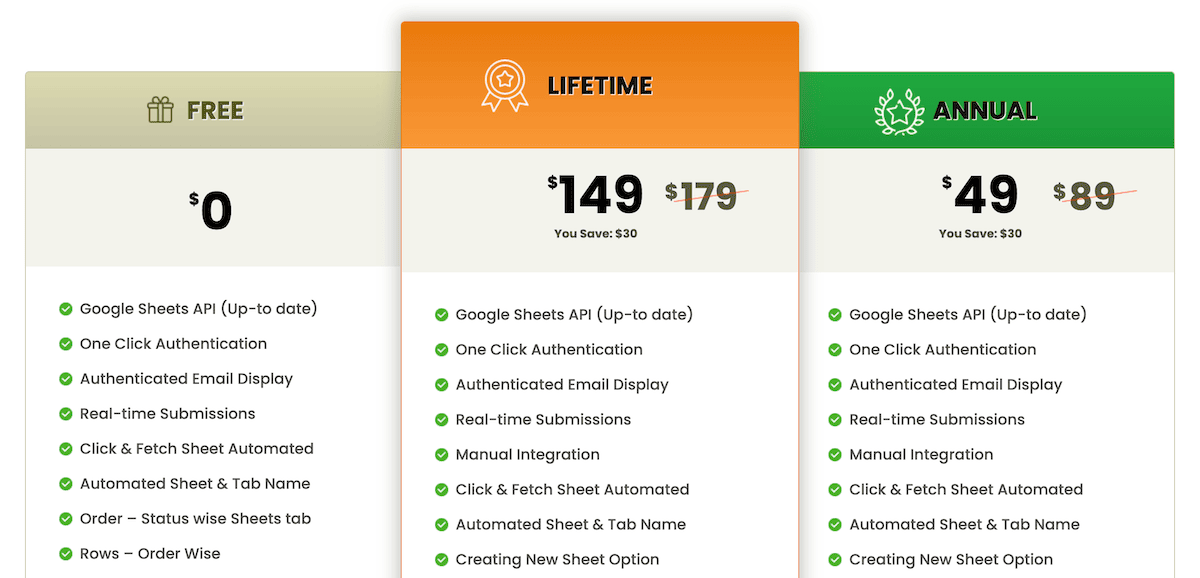Click checkmark beside Real-time Submissions in Annual plan
The height and width of the screenshot is (578, 1200).
click(835, 420)
